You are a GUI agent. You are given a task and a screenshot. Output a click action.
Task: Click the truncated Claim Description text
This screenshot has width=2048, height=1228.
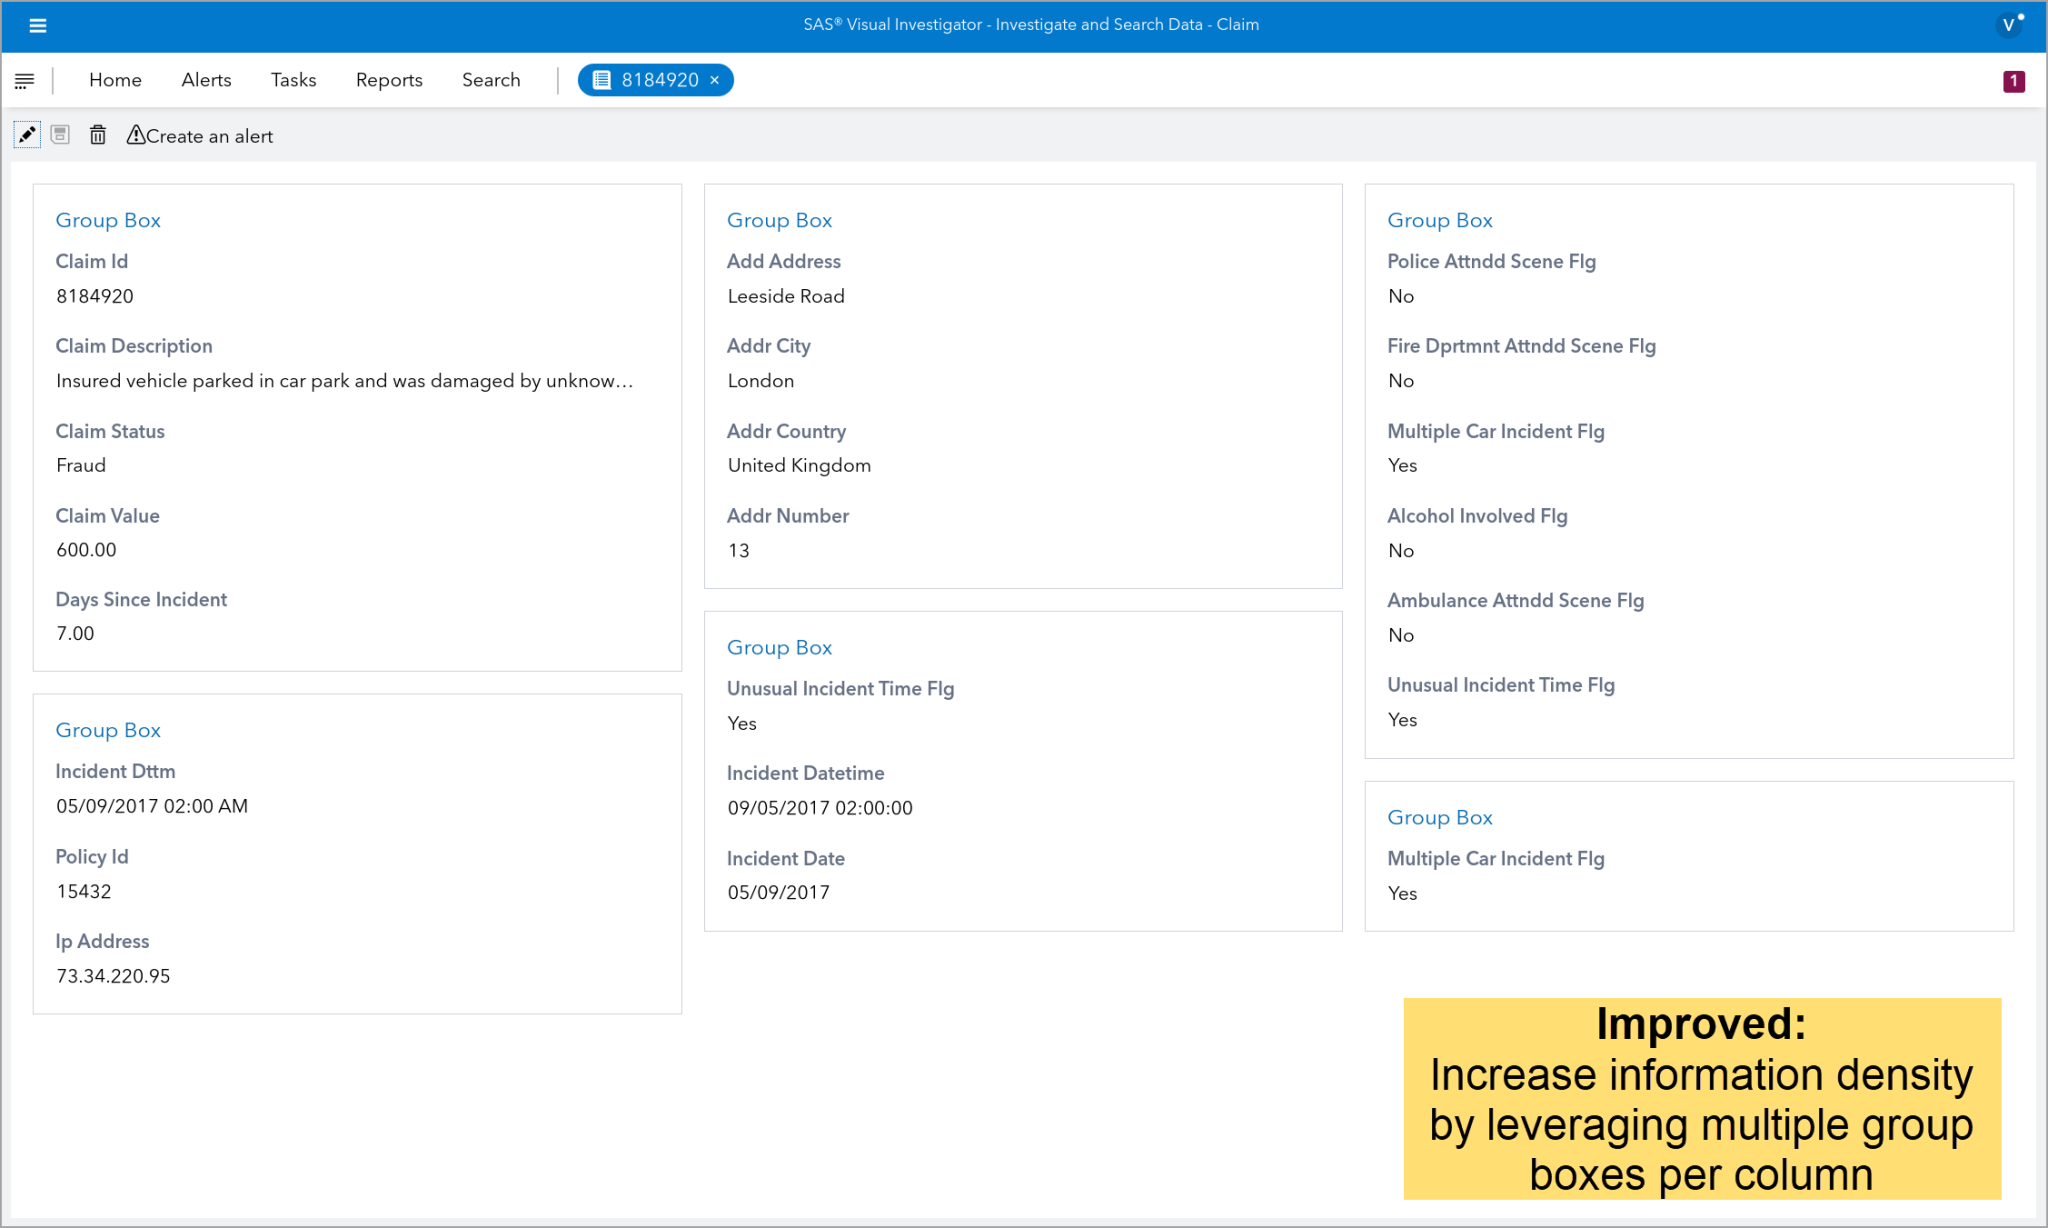pyautogui.click(x=344, y=381)
